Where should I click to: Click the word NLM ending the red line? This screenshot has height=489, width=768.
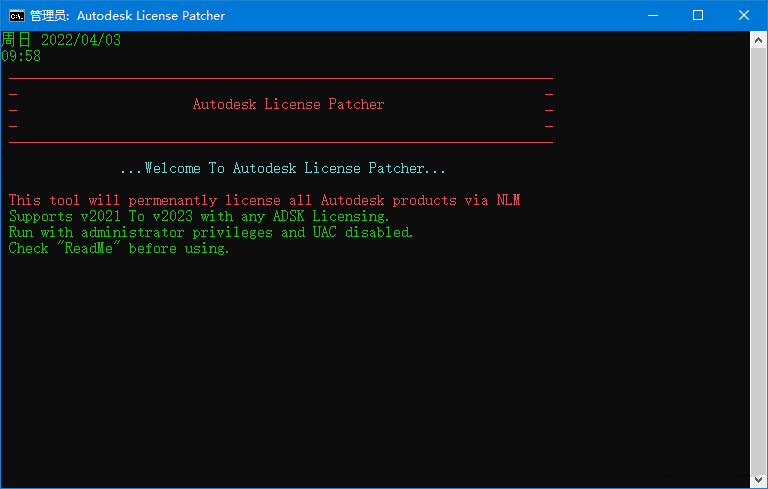pos(508,200)
